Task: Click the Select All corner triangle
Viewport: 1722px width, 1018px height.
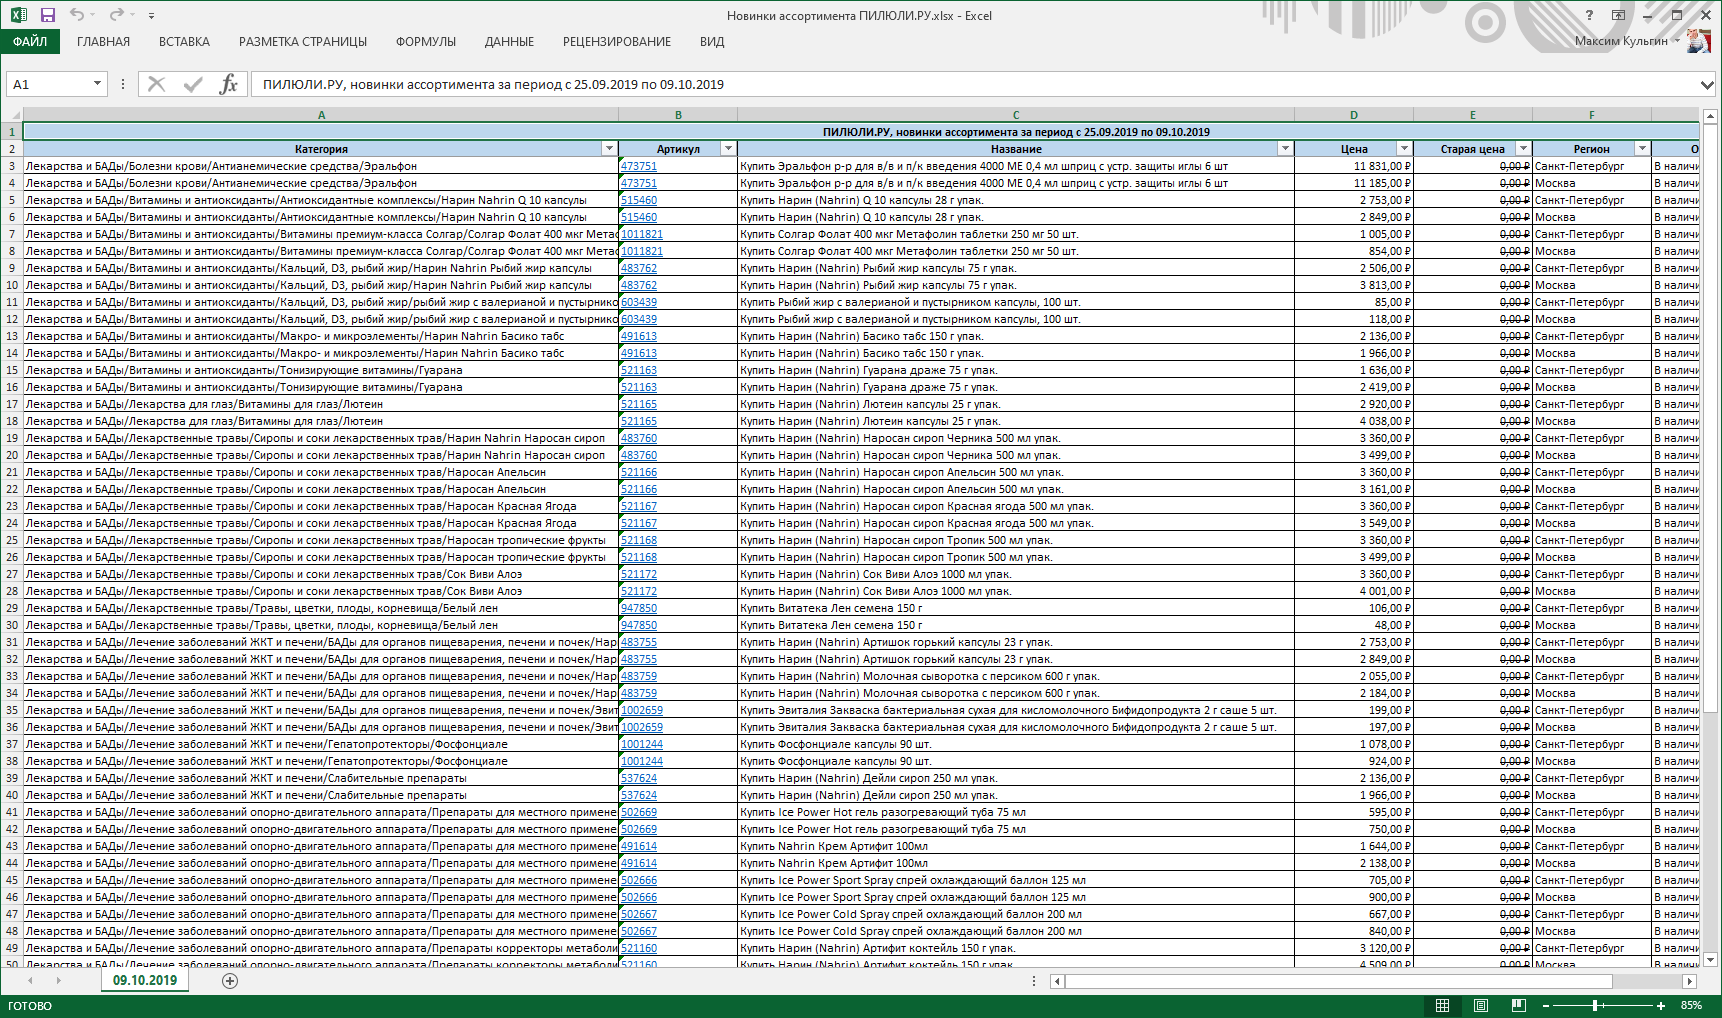Action: pyautogui.click(x=11, y=115)
